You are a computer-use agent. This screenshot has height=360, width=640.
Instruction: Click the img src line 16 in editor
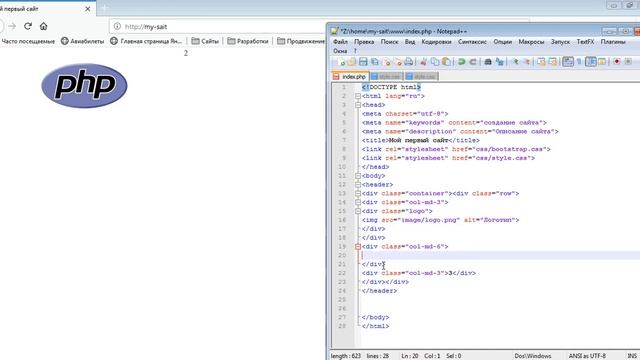(440, 220)
